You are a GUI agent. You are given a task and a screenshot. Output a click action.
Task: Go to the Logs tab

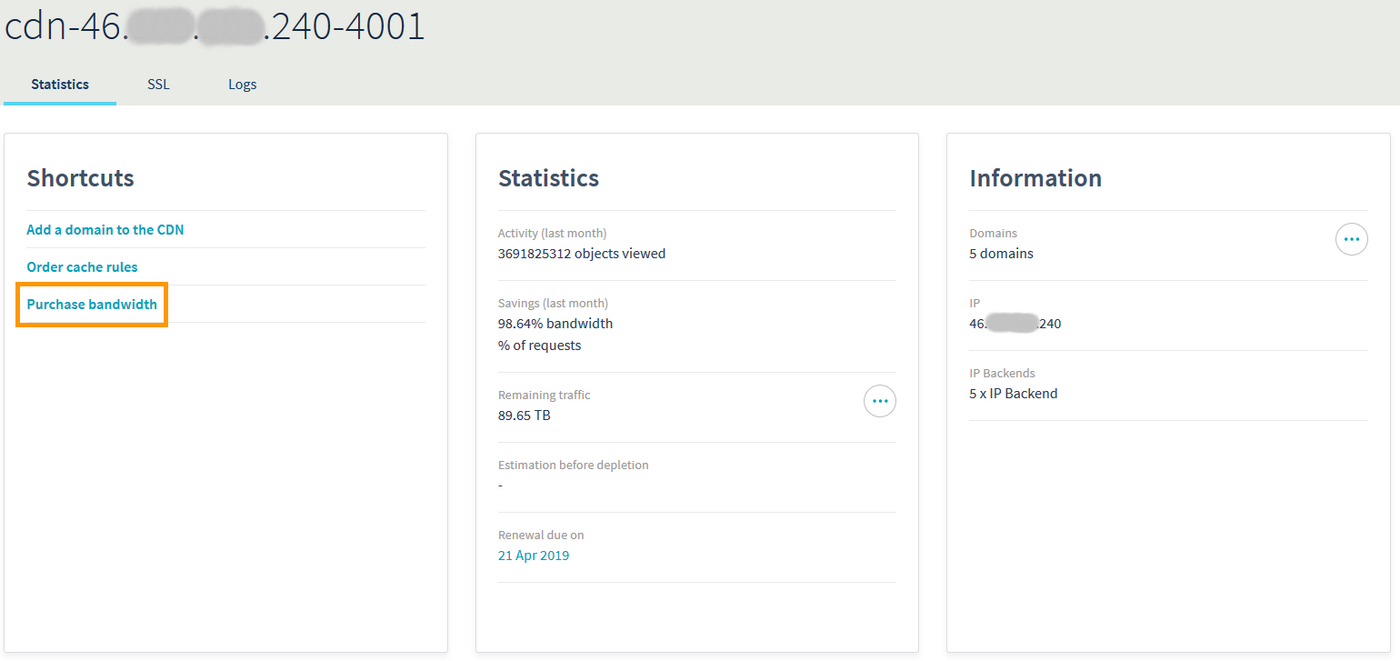pyautogui.click(x=242, y=85)
